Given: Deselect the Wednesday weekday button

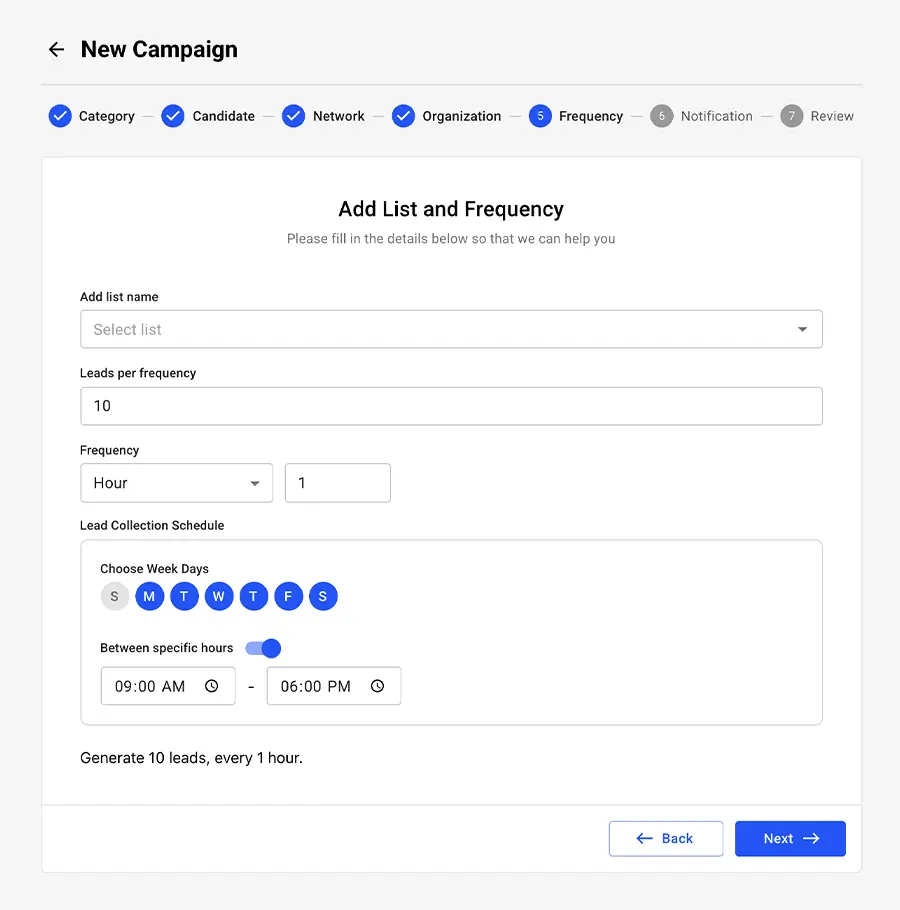Looking at the screenshot, I should pyautogui.click(x=219, y=596).
